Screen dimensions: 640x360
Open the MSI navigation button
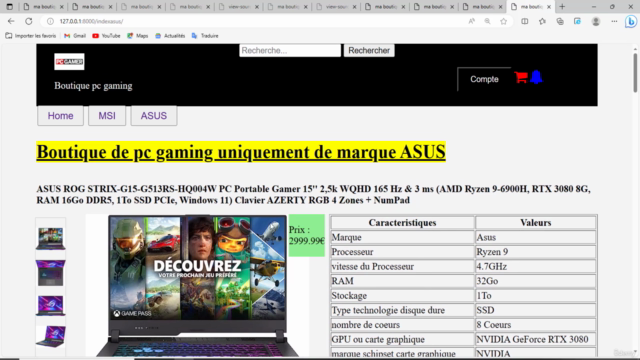(x=107, y=116)
